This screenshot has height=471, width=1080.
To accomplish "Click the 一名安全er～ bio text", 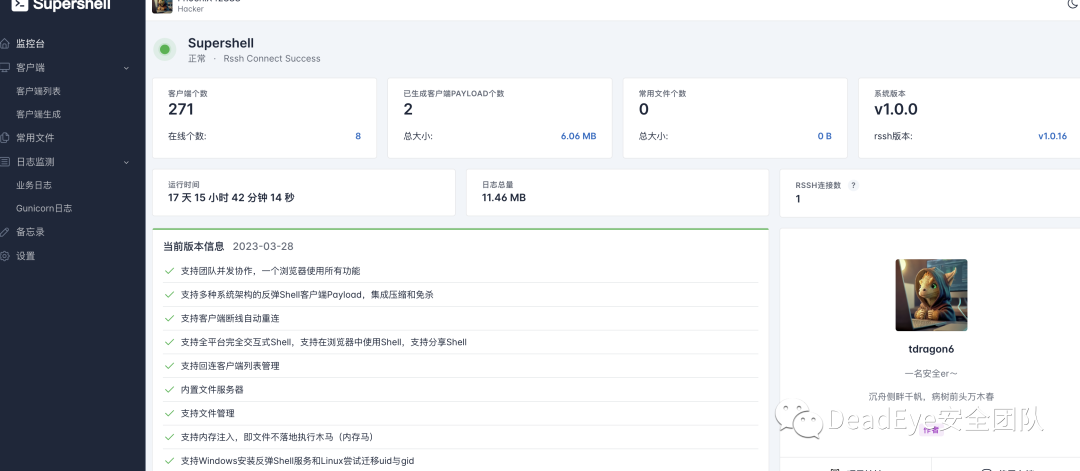I will coord(931,373).
